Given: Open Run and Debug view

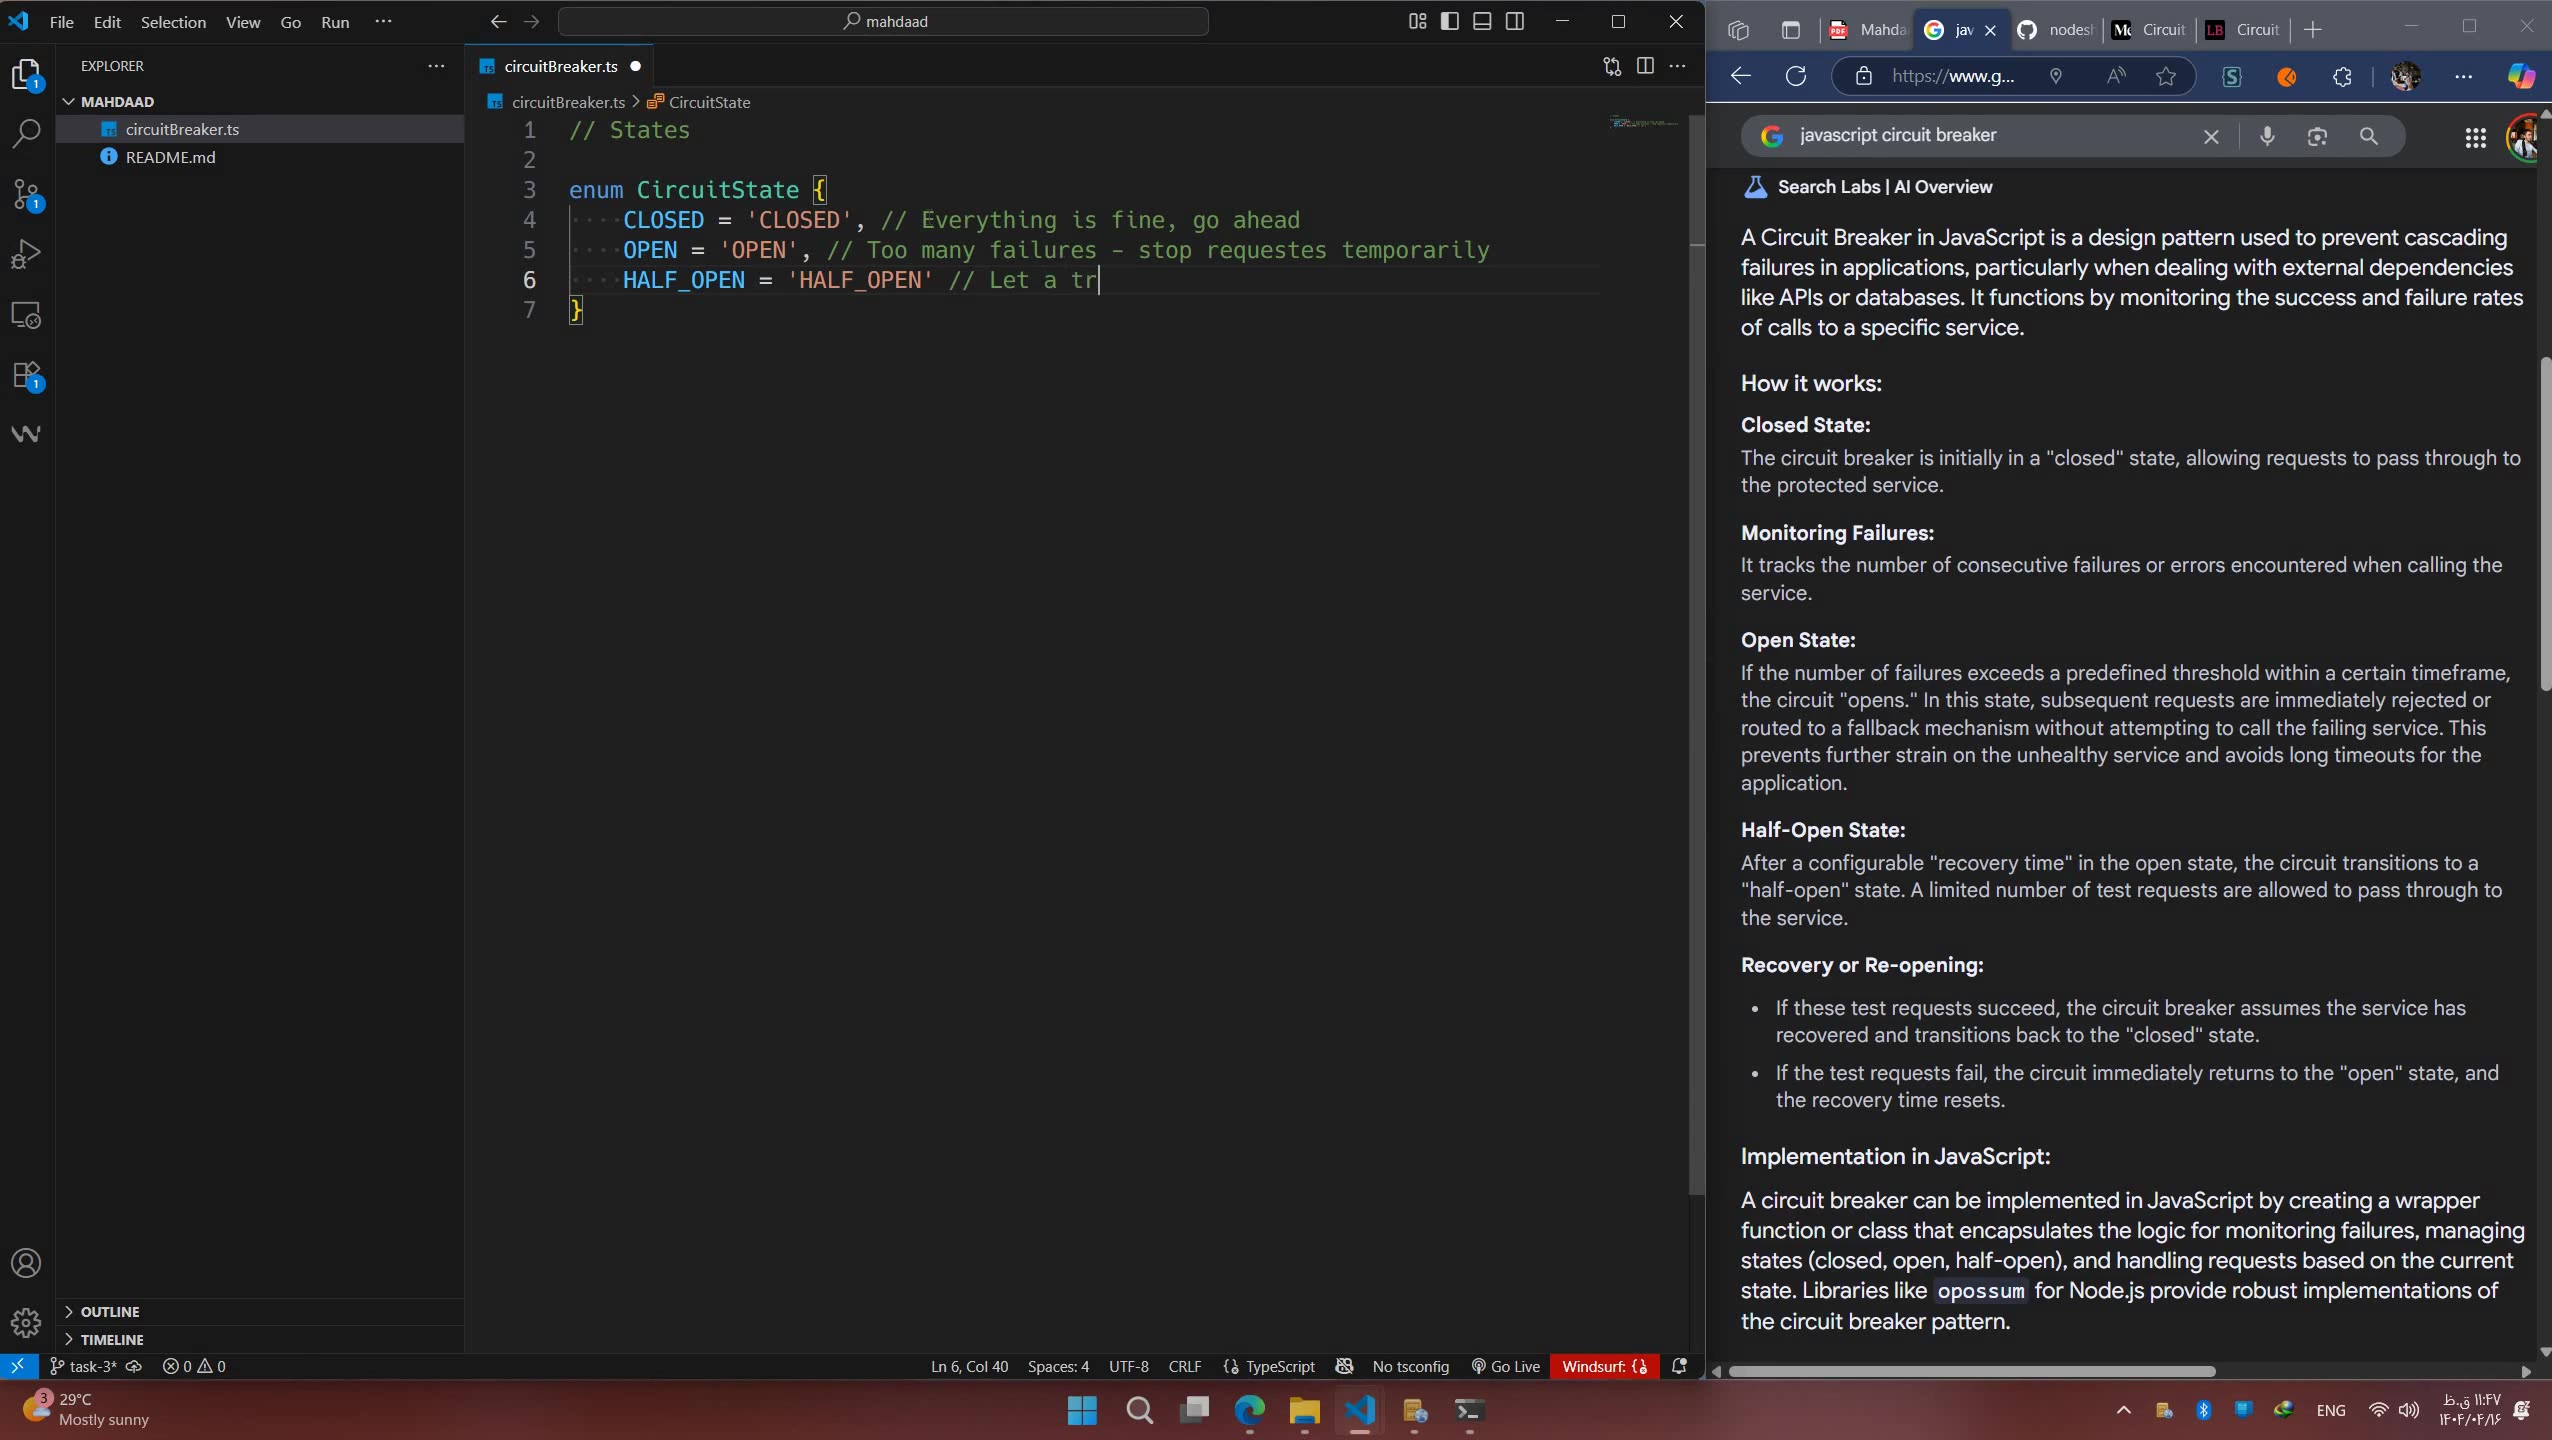Looking at the screenshot, I should click(x=26, y=255).
